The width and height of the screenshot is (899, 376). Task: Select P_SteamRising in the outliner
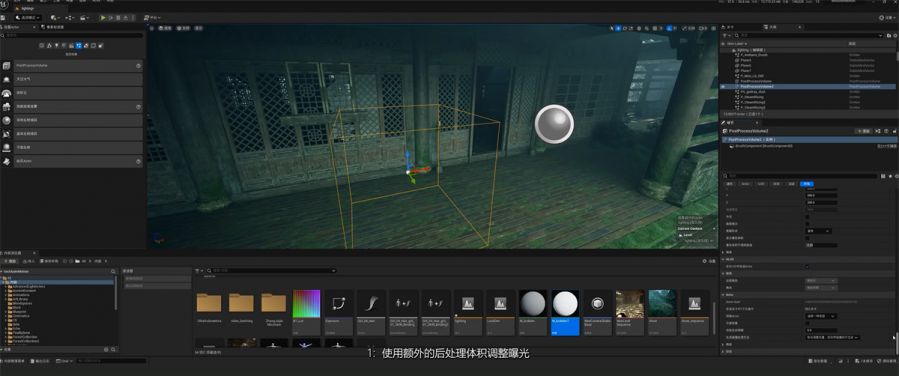[x=752, y=97]
